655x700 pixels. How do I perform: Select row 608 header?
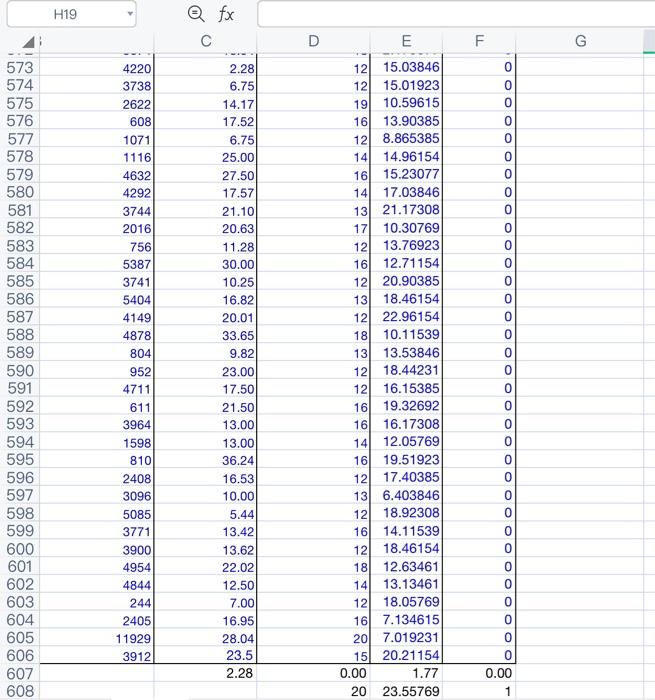(x=20, y=691)
